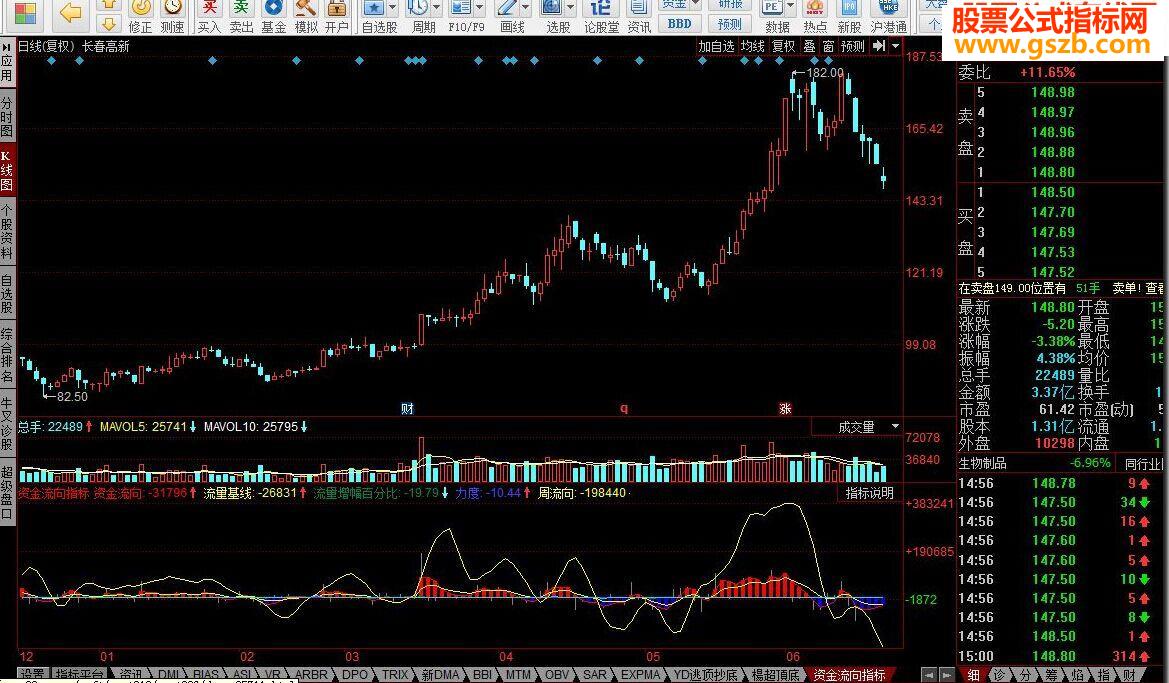Open the 开户 account opening lock icon
The height and width of the screenshot is (683, 1169).
(337, 7)
